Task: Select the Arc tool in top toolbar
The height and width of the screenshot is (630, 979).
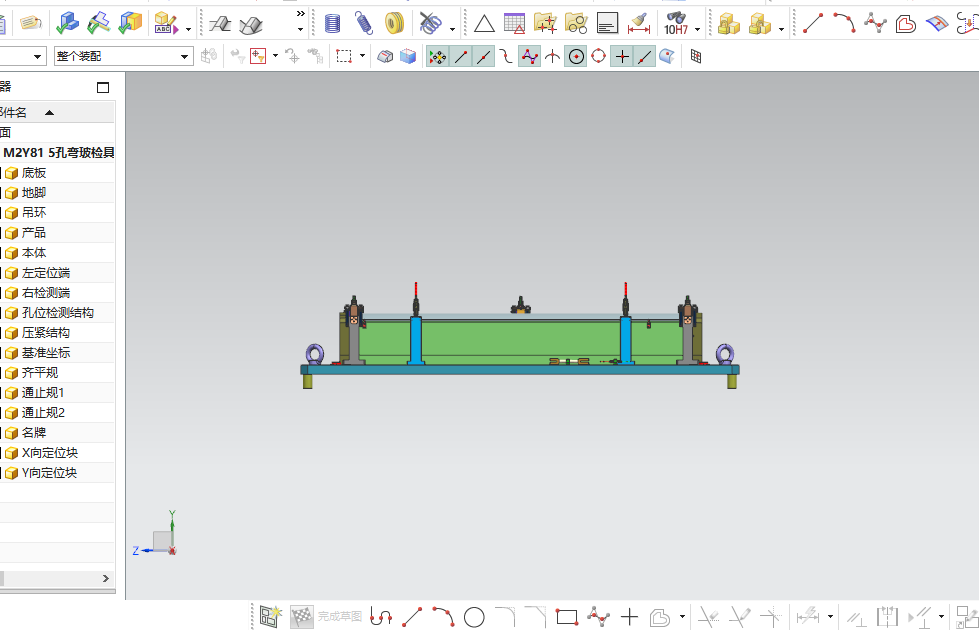Action: coord(844,24)
